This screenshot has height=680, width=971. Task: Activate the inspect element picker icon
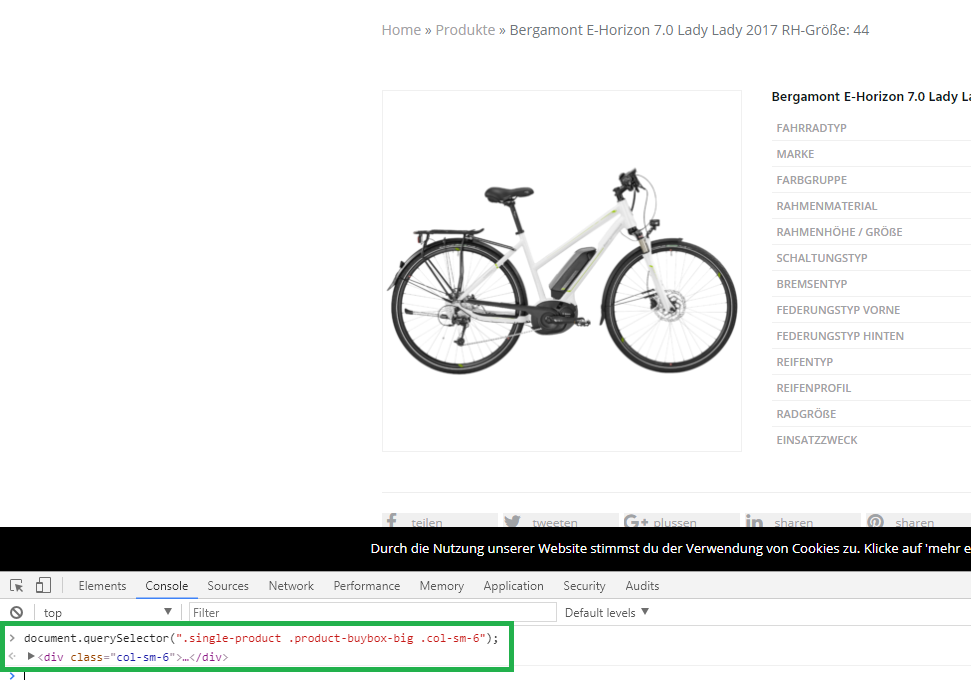[x=17, y=585]
